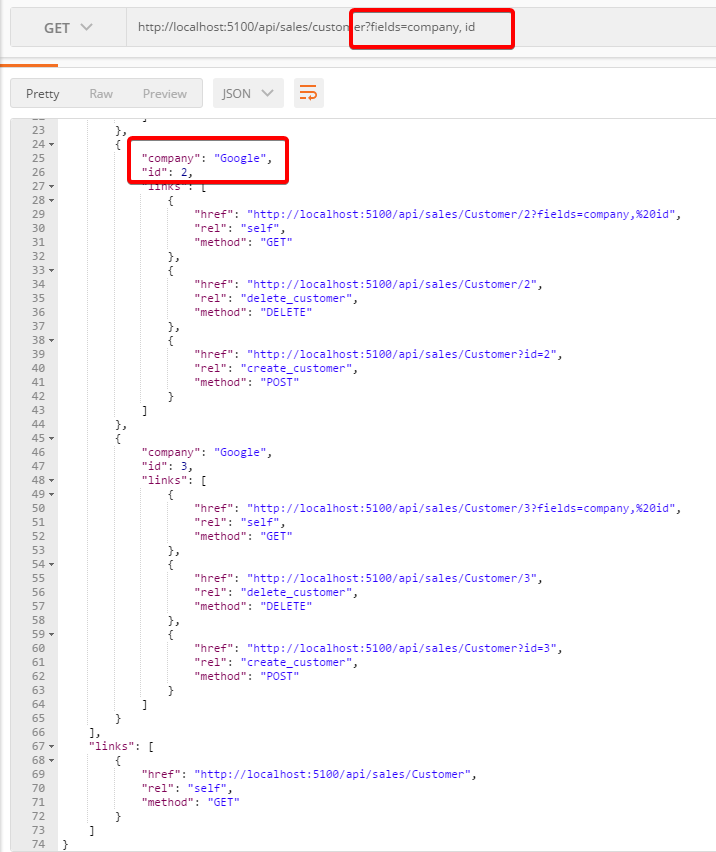Viewport: 716px width, 852px height.
Task: Open the Customer/3?fields=company,%20id self link
Action: click(x=461, y=508)
